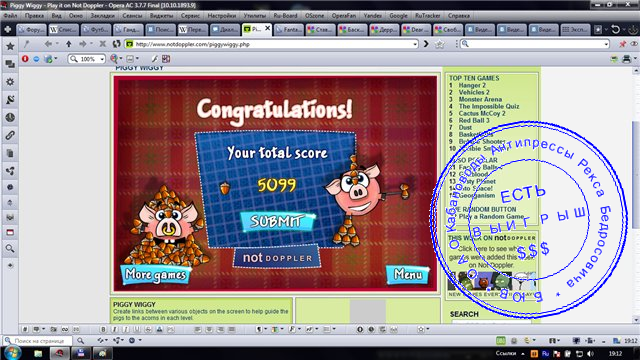640x360 pixels.
Task: Click the game's Menu button
Action: click(407, 274)
